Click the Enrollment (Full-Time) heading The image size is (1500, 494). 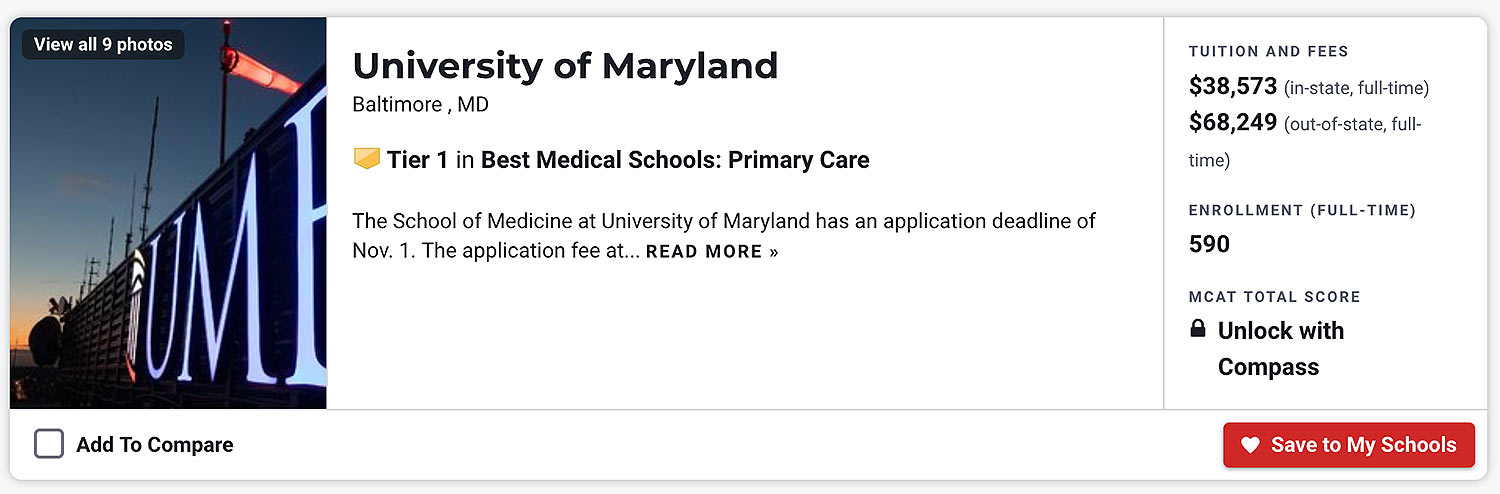(1302, 210)
